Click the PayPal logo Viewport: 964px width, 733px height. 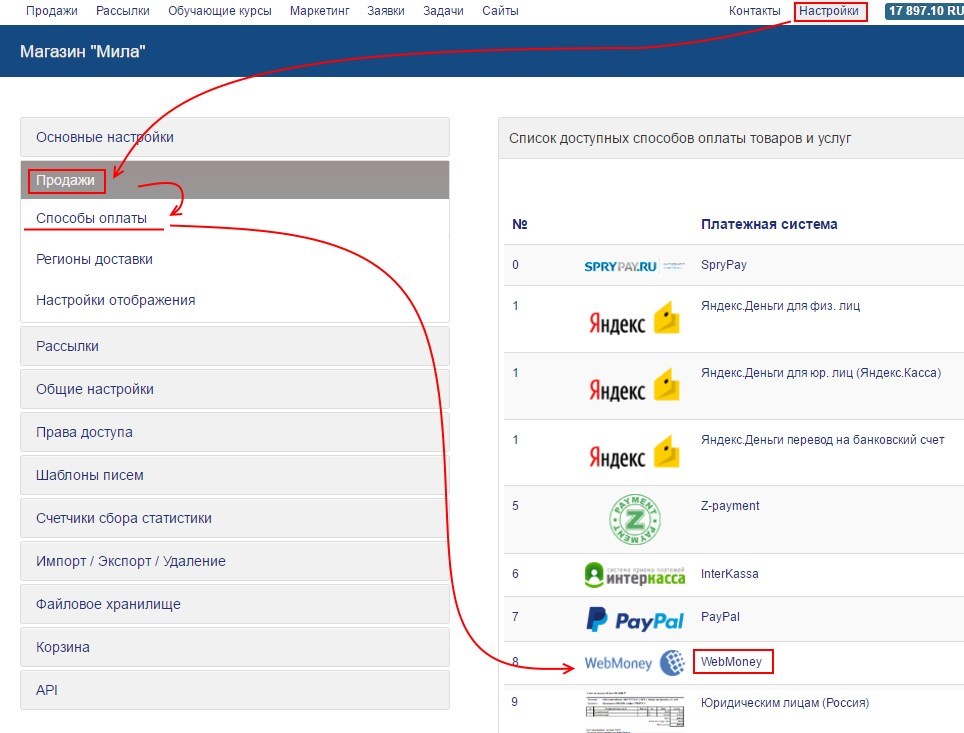click(634, 619)
